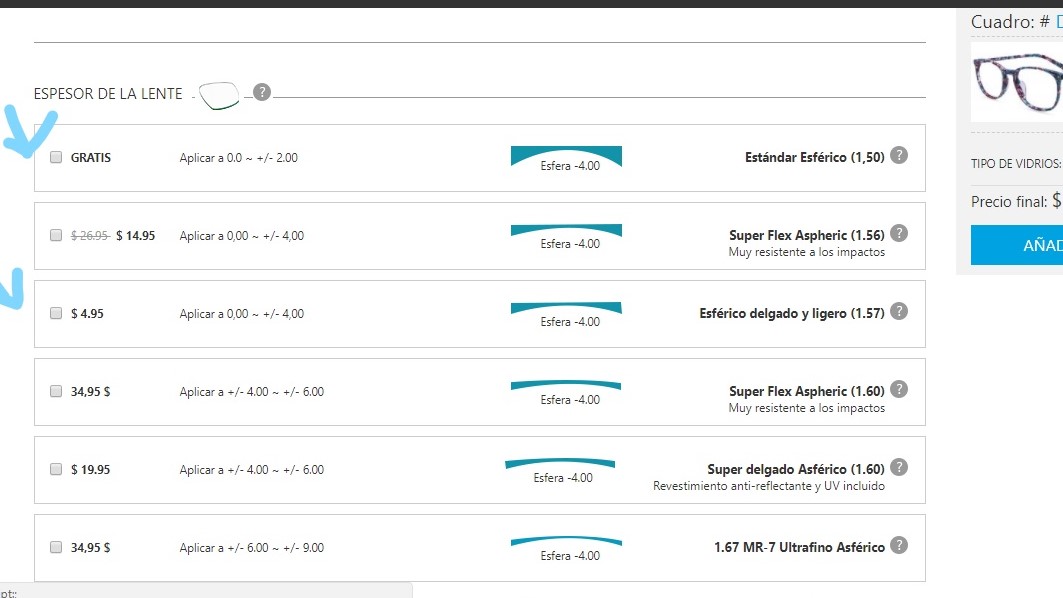Click help icon beside Espesor de la lente
Screen dimensions: 1063x598
tap(261, 93)
